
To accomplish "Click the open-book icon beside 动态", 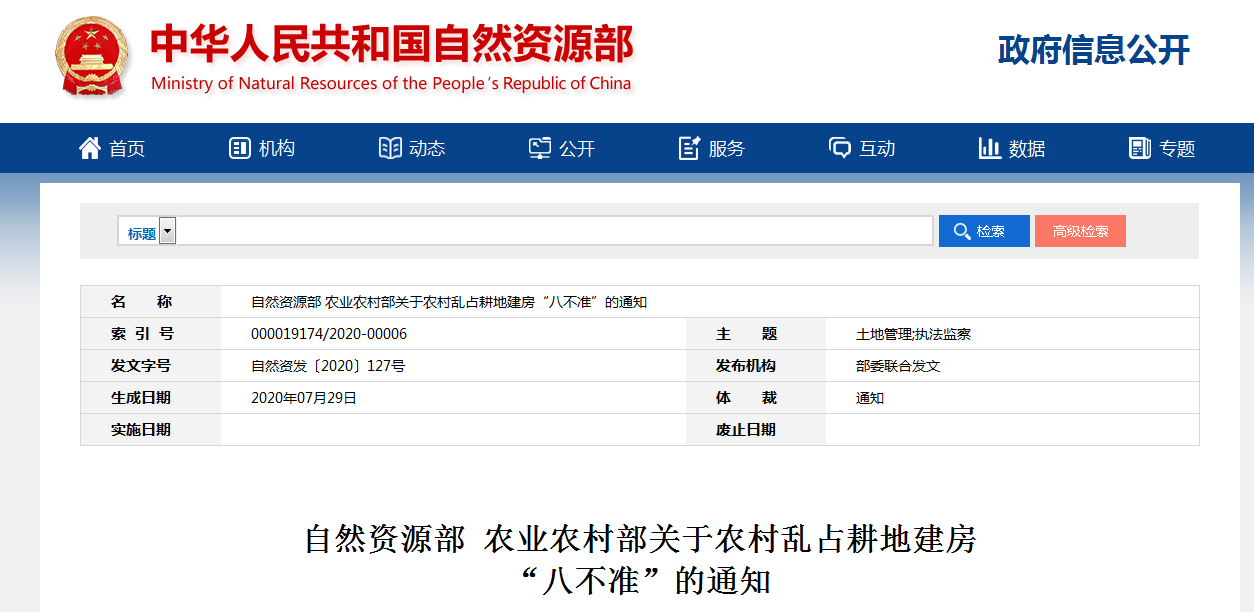I will point(390,148).
